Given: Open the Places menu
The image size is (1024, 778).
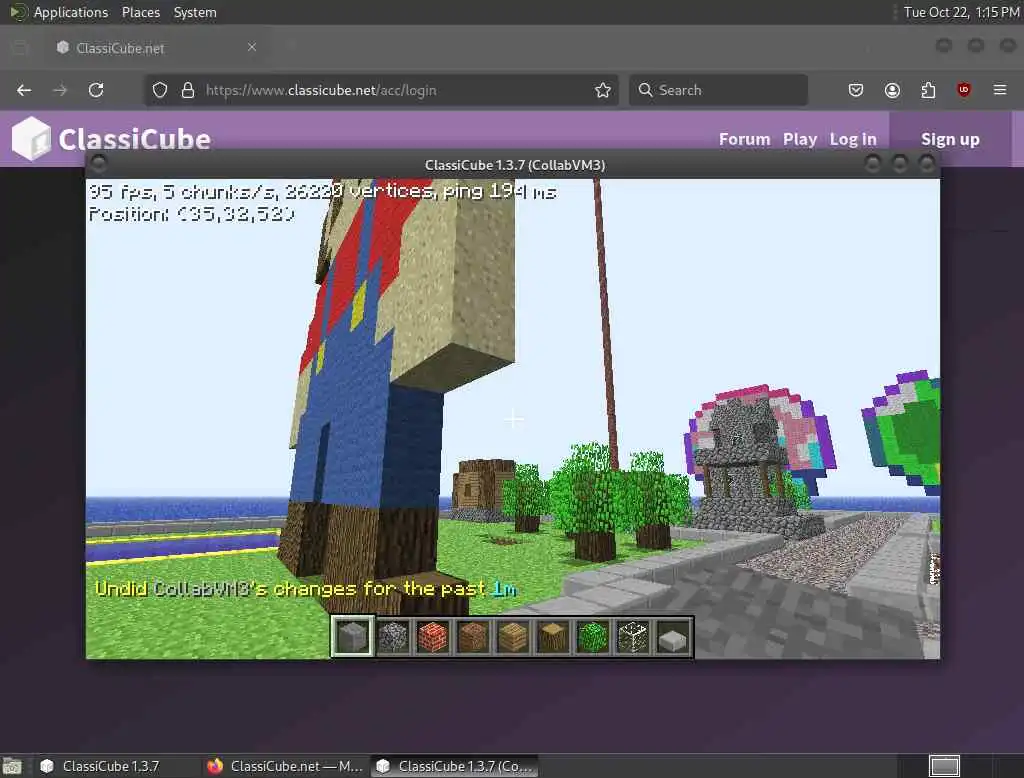Looking at the screenshot, I should tap(141, 12).
